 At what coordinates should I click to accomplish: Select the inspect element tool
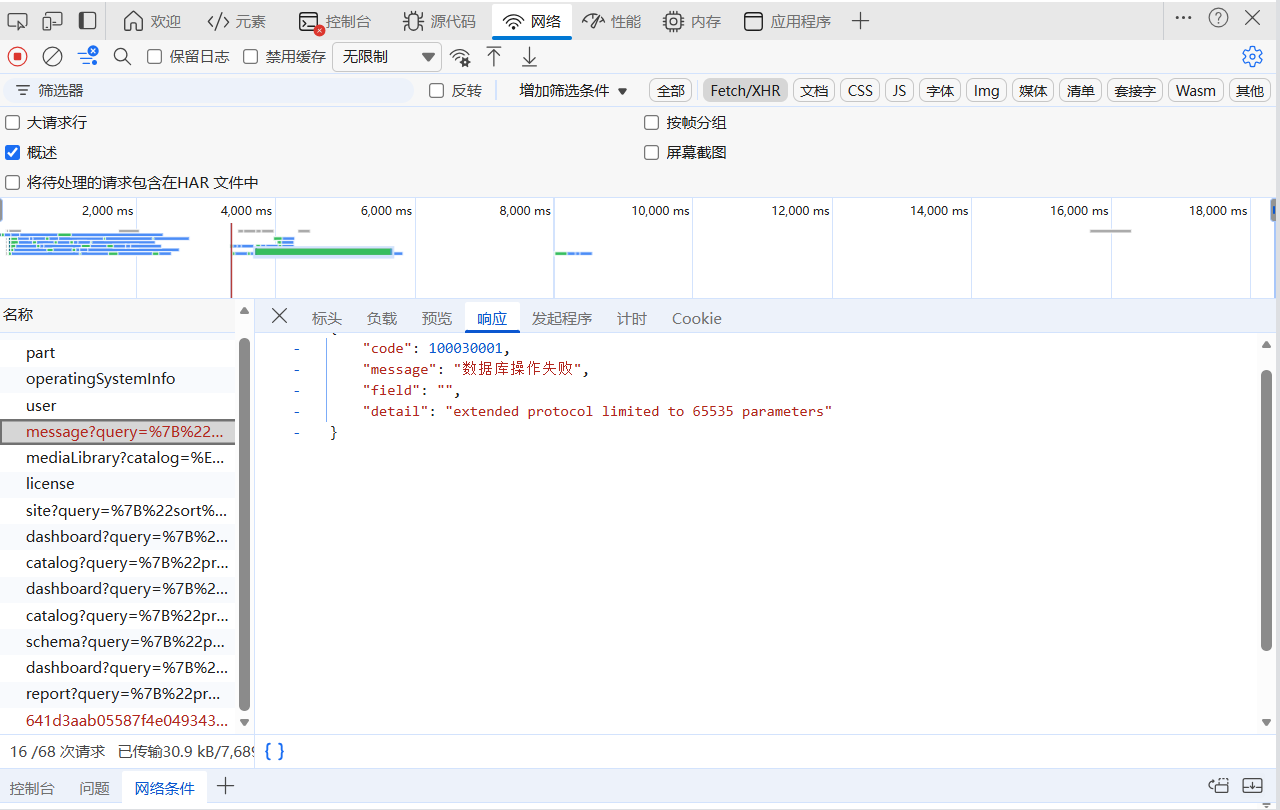pyautogui.click(x=16, y=20)
